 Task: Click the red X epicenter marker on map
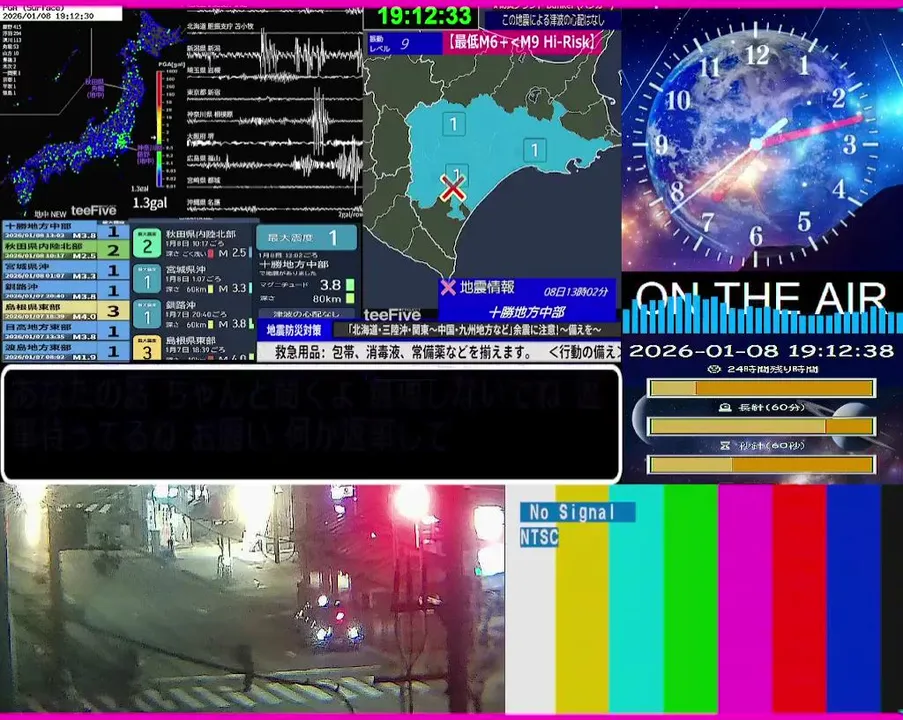(x=453, y=188)
